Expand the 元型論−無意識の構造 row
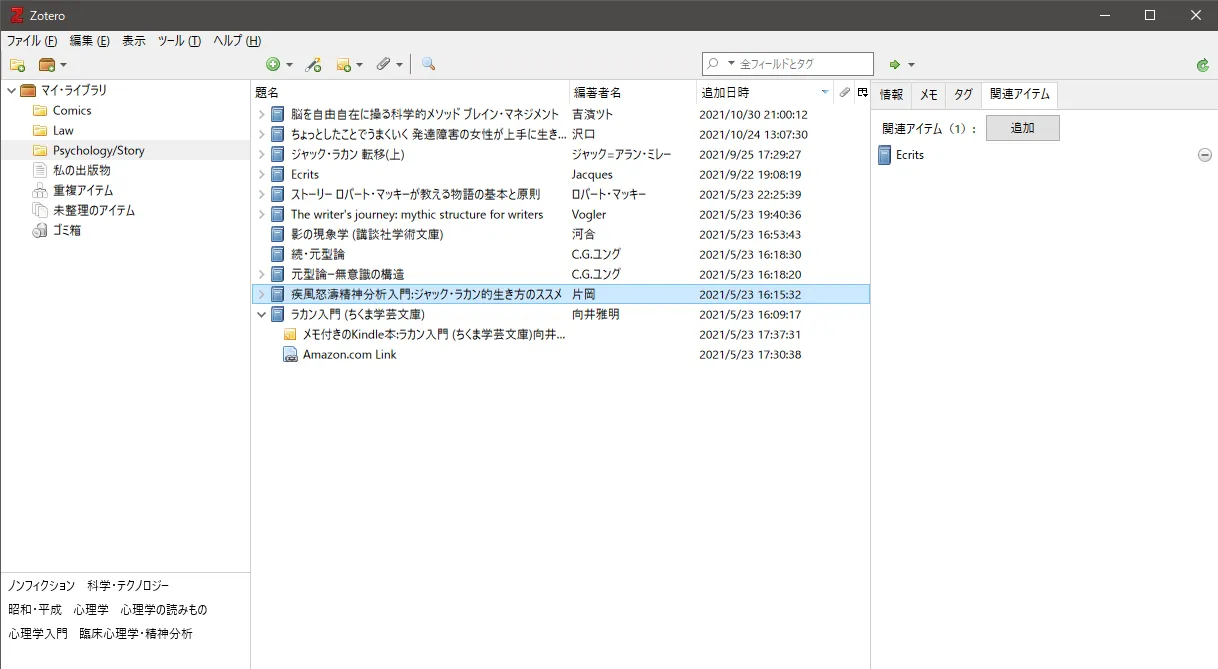 (262, 274)
